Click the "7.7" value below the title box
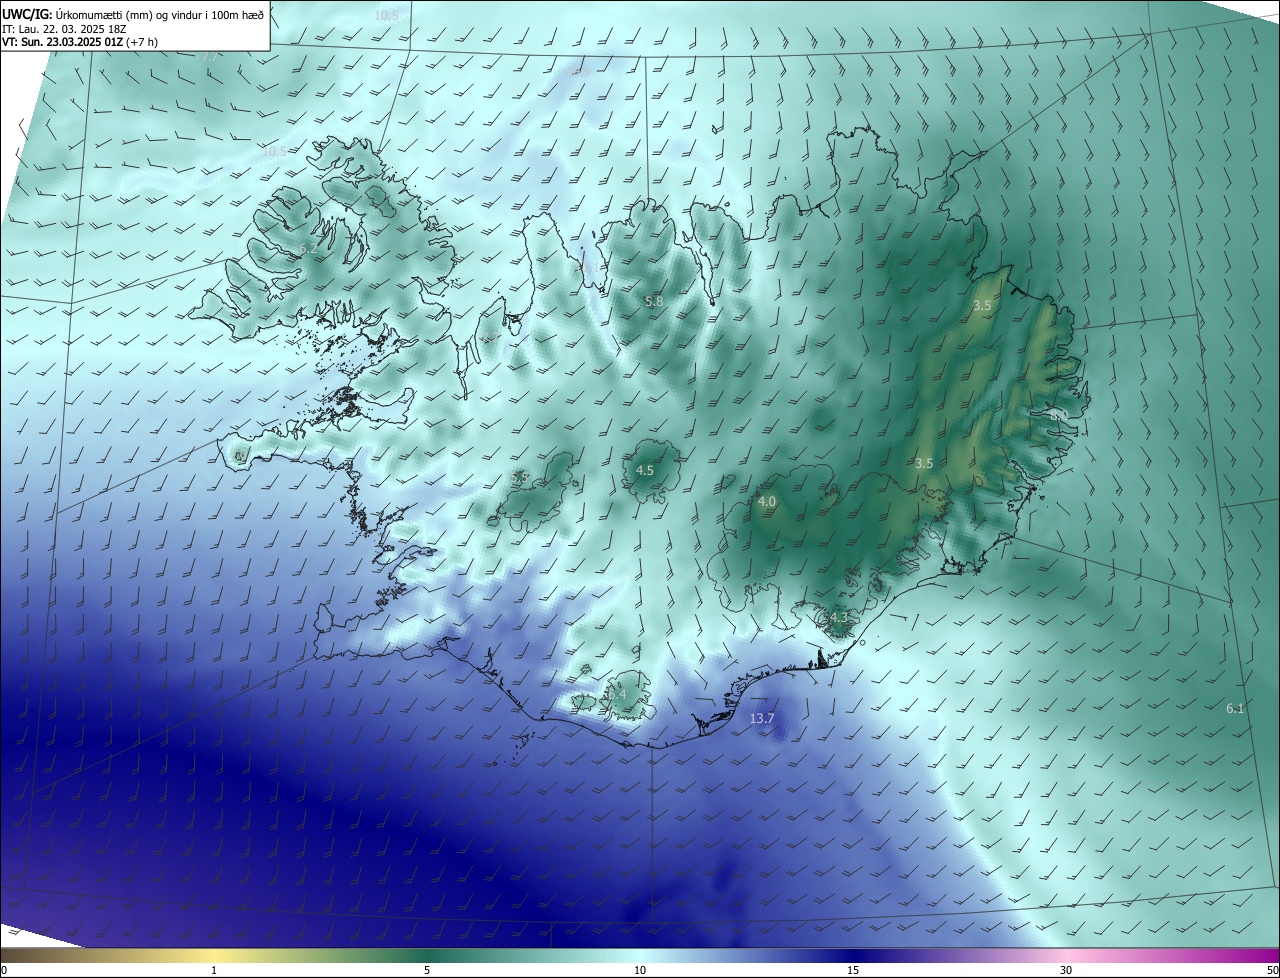Image resolution: width=1280 pixels, height=978 pixels. (209, 58)
